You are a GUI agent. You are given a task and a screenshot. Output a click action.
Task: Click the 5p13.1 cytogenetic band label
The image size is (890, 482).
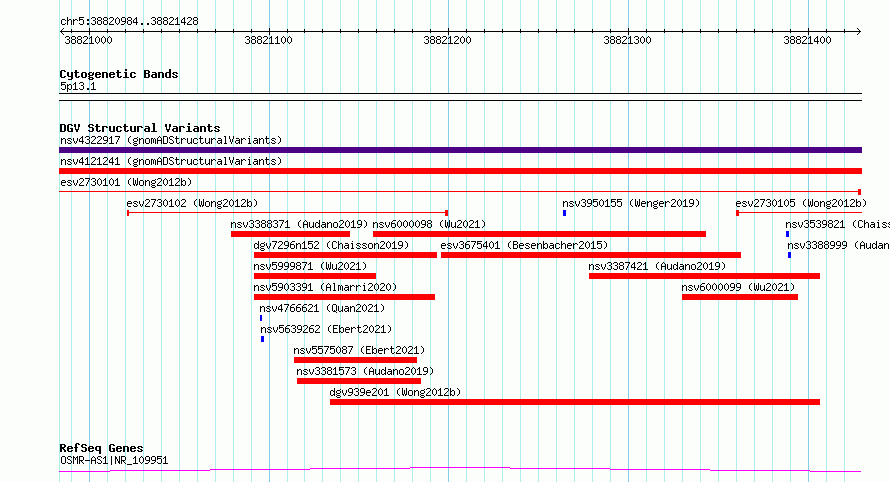coord(78,86)
